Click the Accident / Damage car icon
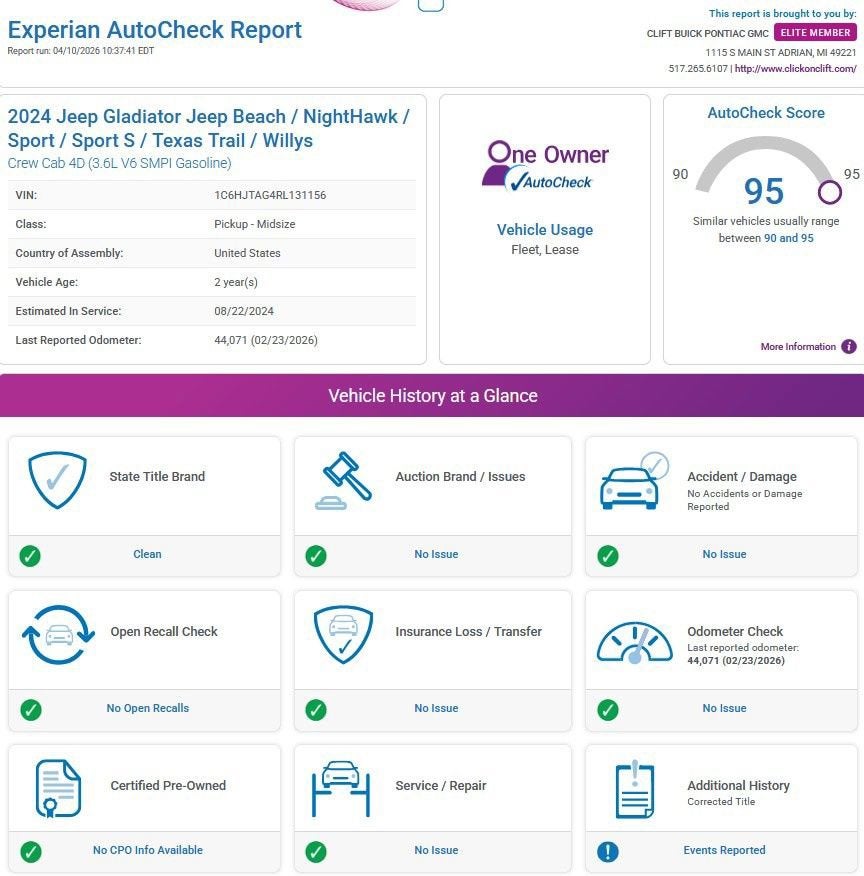The width and height of the screenshot is (864, 876). pos(634,480)
